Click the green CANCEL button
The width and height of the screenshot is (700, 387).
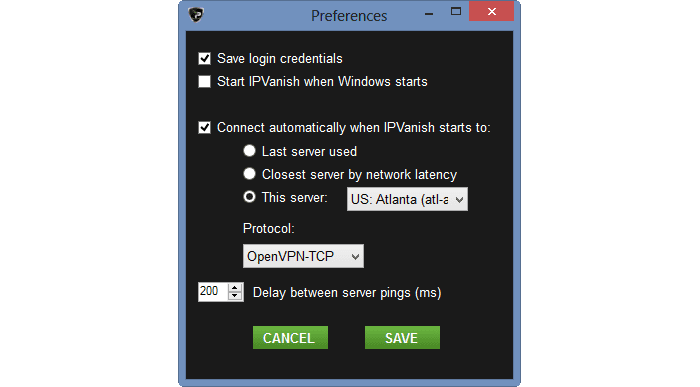290,337
